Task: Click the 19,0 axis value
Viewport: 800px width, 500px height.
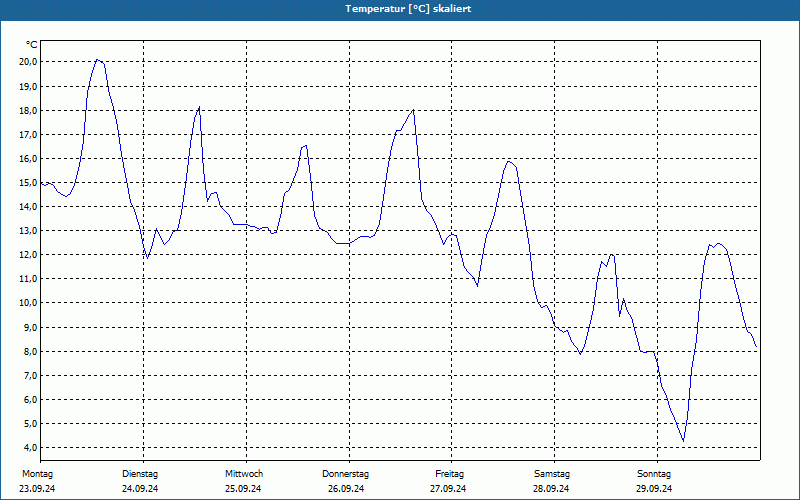Action: coord(28,86)
